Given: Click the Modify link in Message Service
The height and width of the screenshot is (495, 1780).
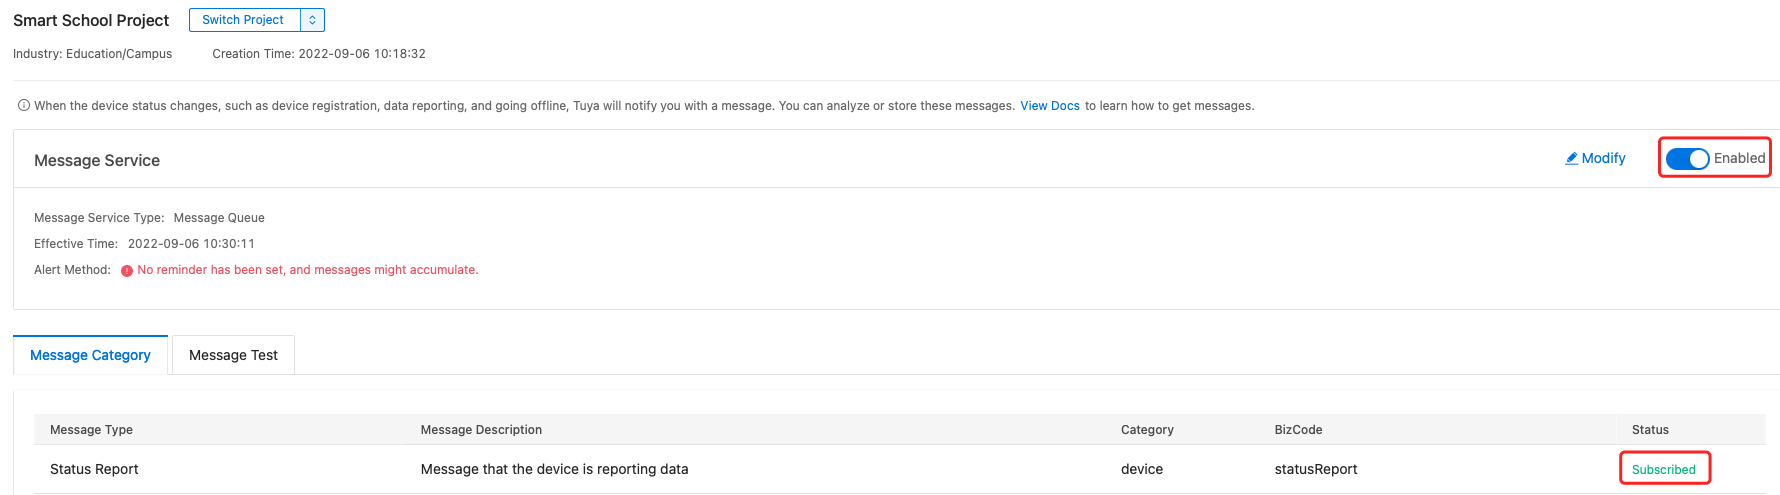Looking at the screenshot, I should click(1595, 158).
